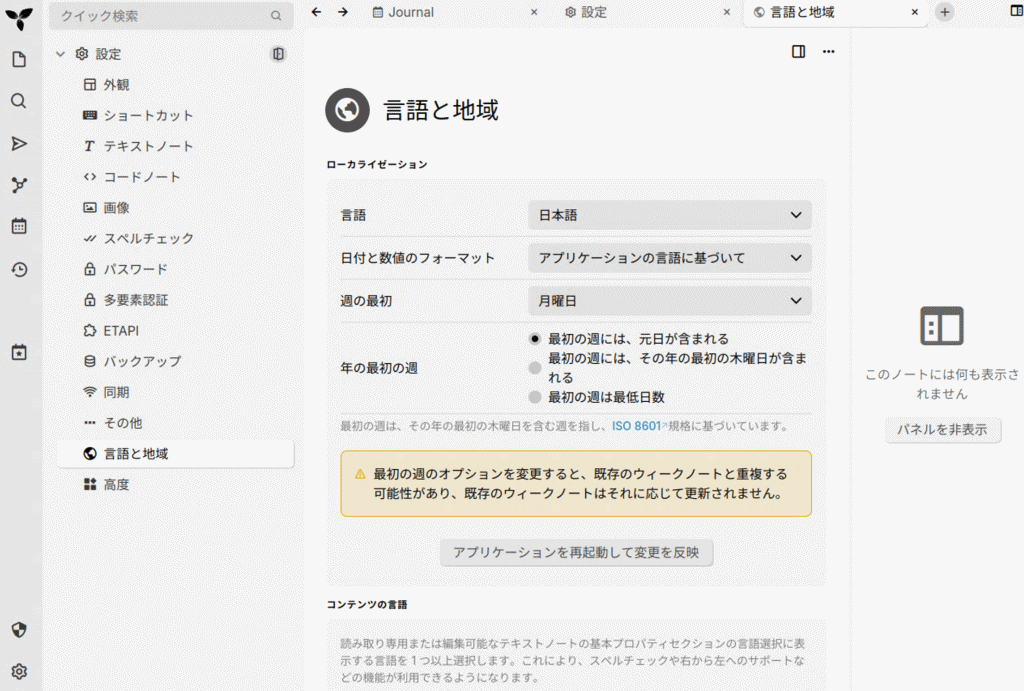Open the 言語 dropdown showing 日本語
This screenshot has width=1024, height=691.
(x=669, y=215)
